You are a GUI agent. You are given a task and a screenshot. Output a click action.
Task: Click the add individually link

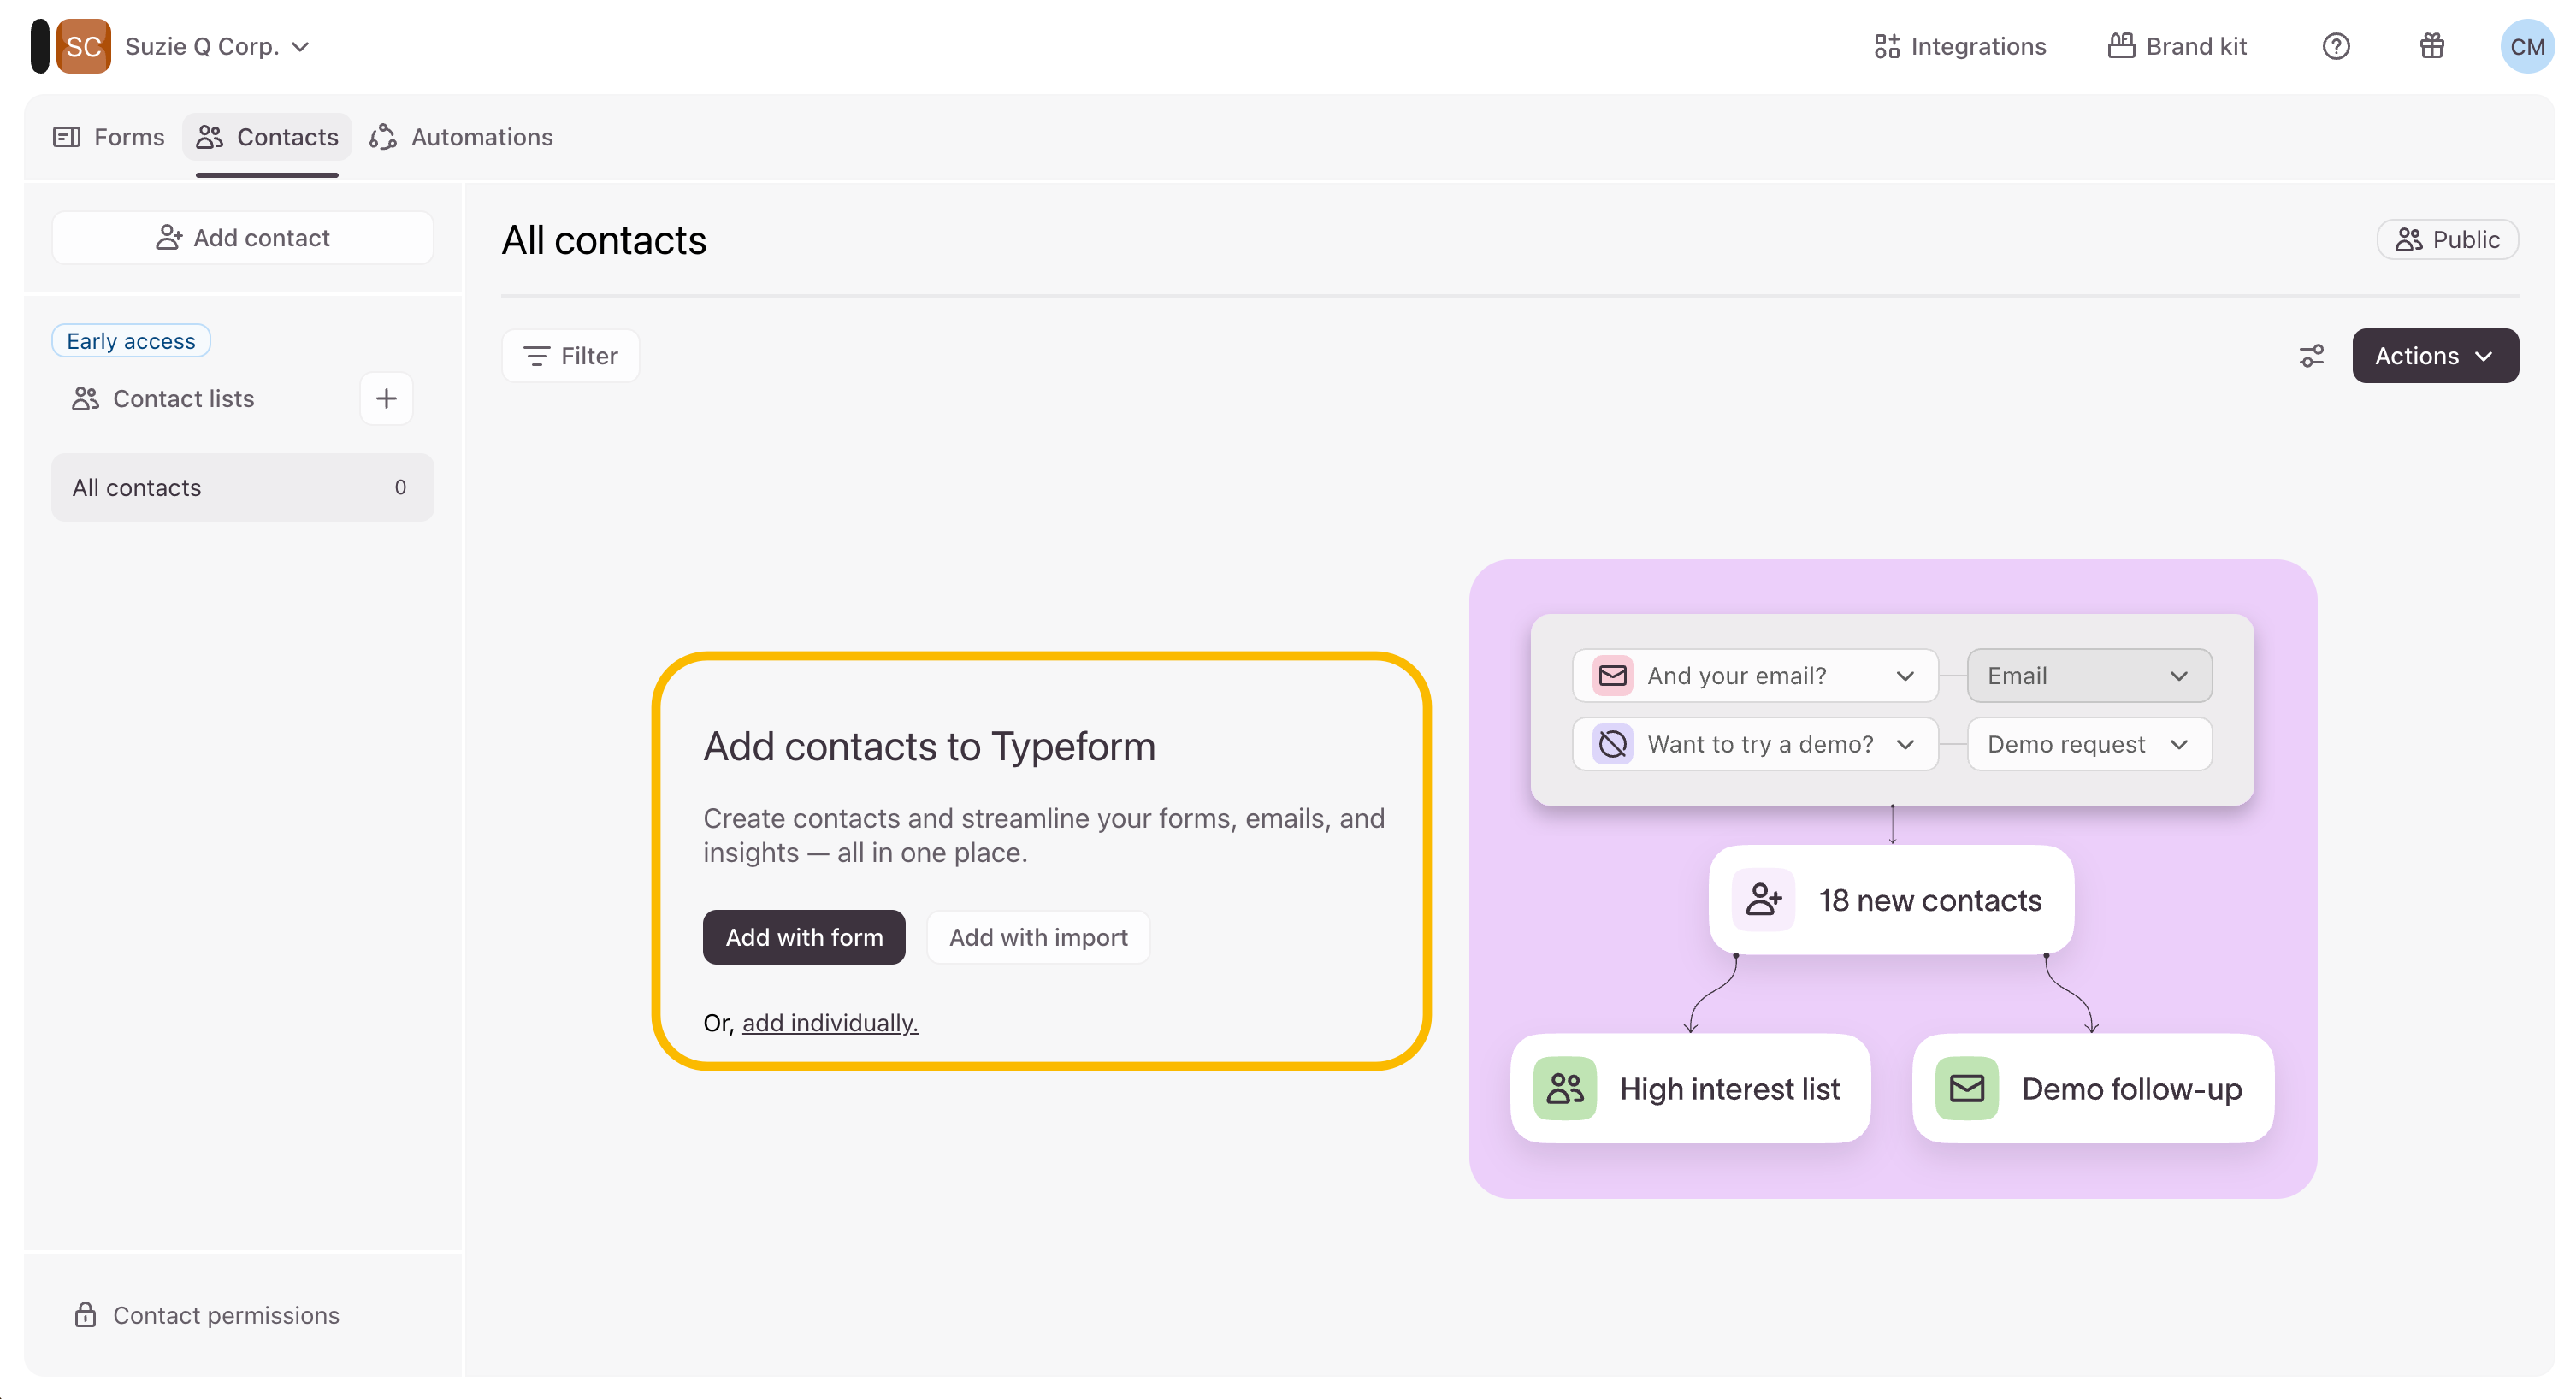[829, 1022]
